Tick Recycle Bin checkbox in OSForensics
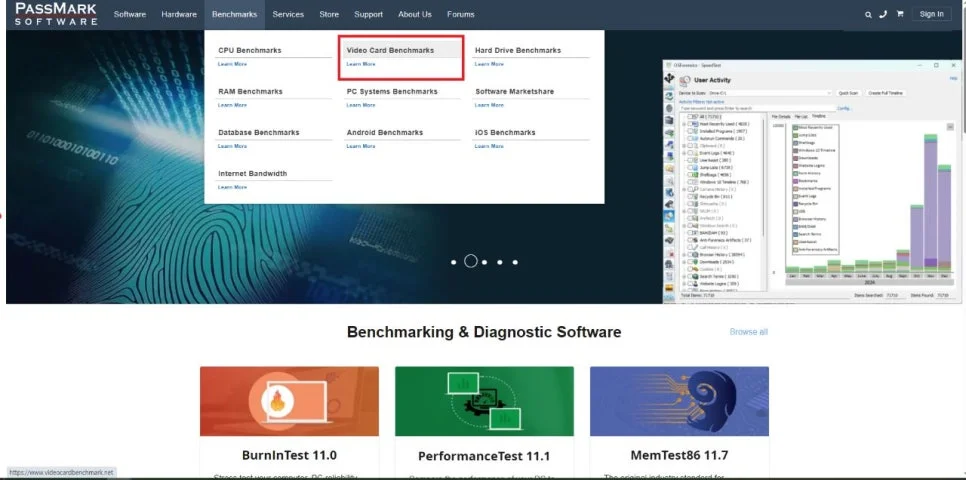 tap(691, 197)
